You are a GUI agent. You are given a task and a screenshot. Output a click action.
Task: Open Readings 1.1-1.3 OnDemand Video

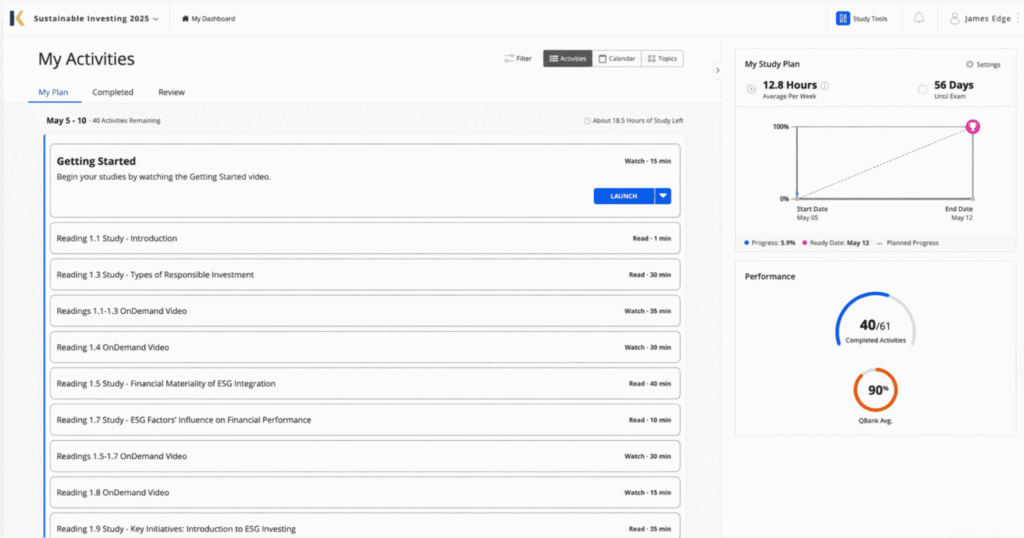(x=365, y=311)
